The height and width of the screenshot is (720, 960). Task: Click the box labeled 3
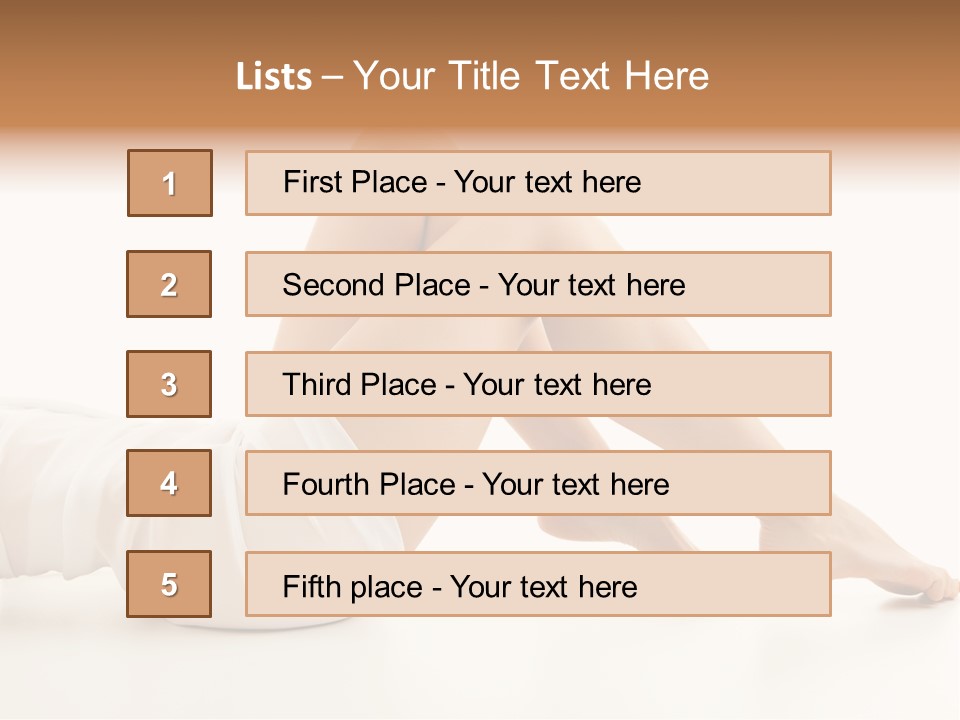pyautogui.click(x=169, y=384)
